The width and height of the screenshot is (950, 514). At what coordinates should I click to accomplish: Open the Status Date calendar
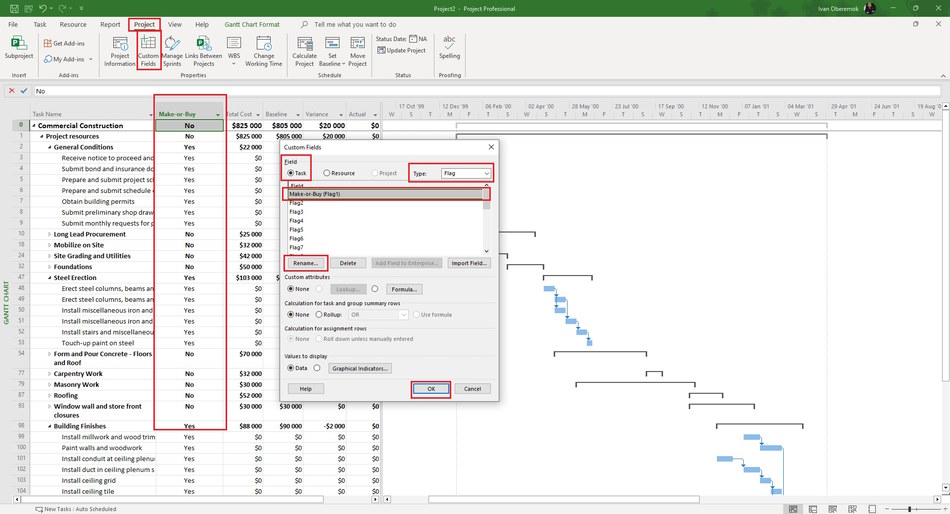coord(413,39)
